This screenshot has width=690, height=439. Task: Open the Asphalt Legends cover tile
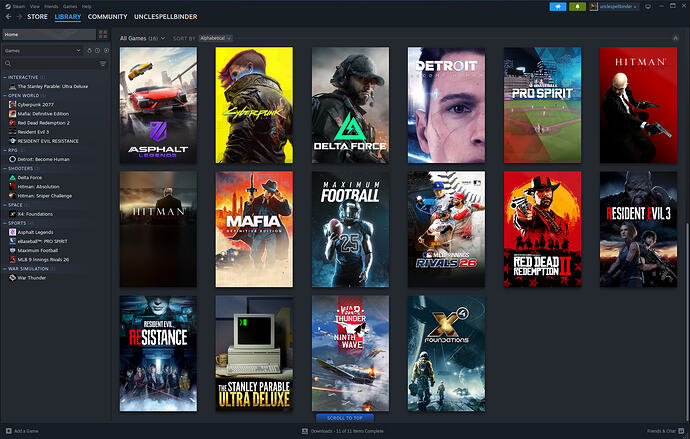coord(158,105)
